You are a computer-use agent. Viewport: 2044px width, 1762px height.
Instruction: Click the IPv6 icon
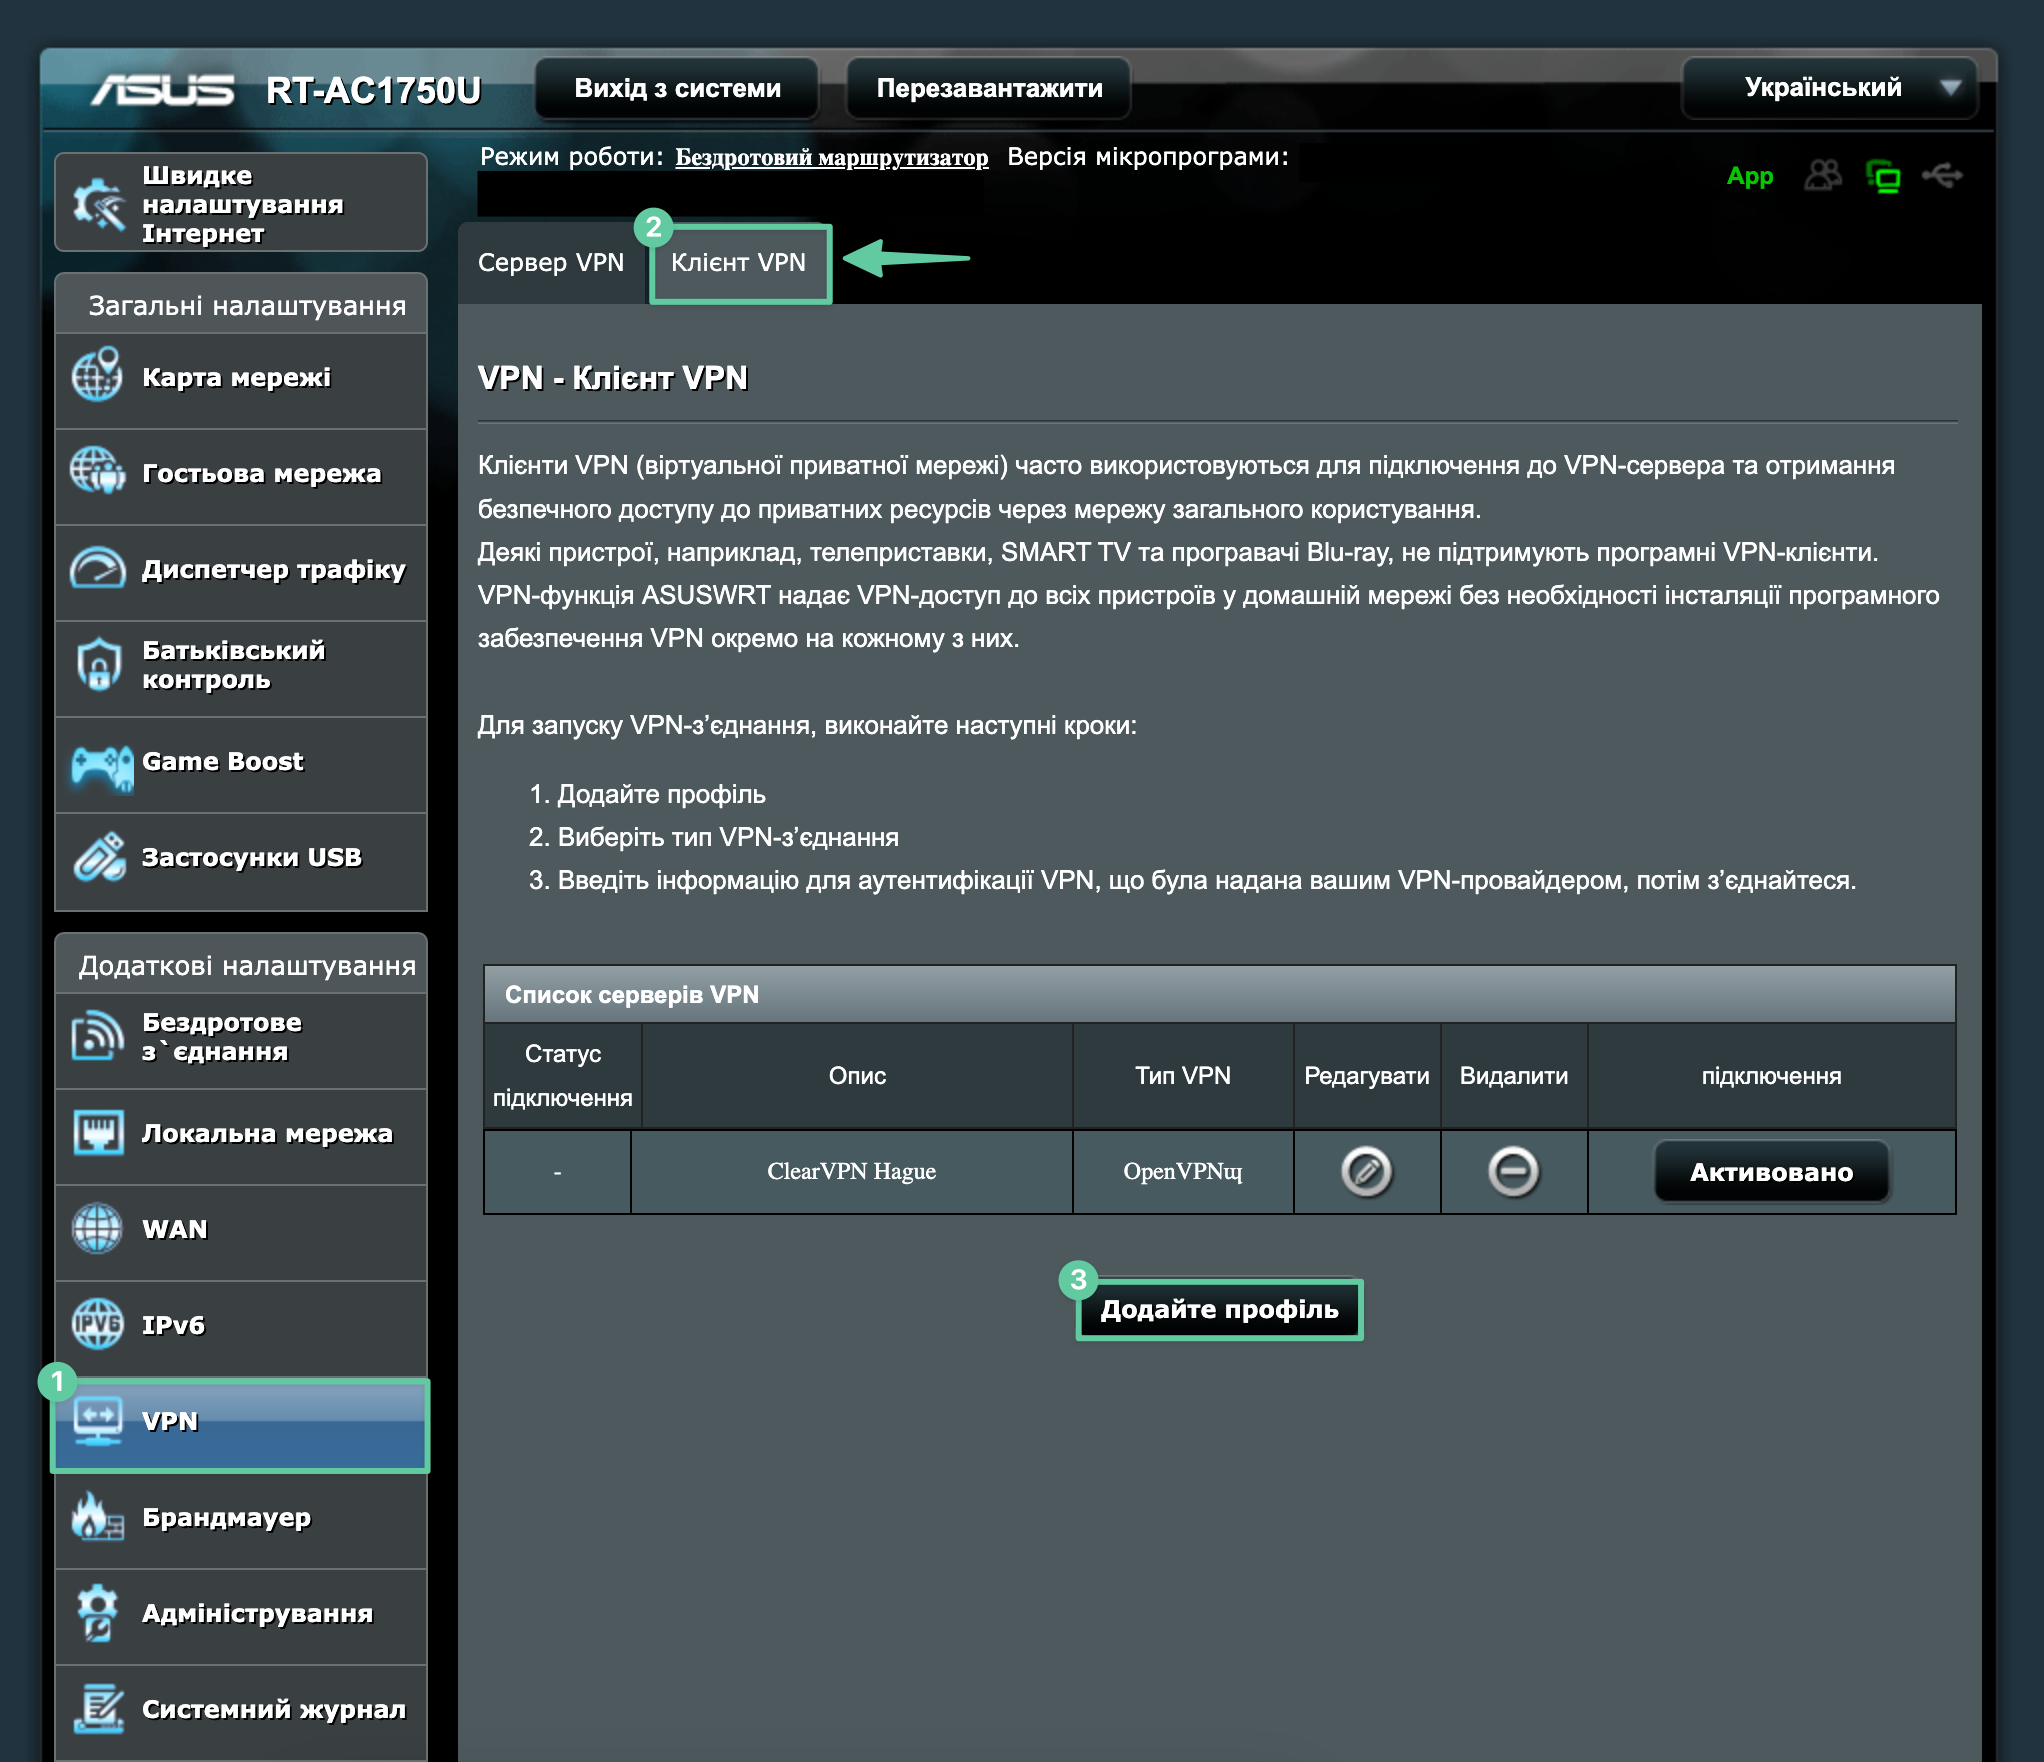[x=97, y=1324]
